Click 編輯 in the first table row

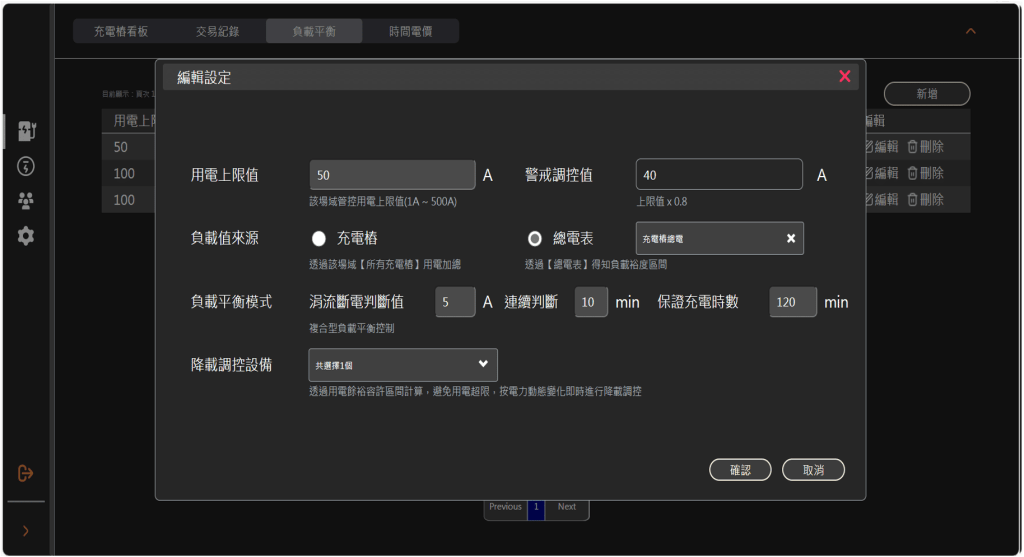click(x=882, y=147)
